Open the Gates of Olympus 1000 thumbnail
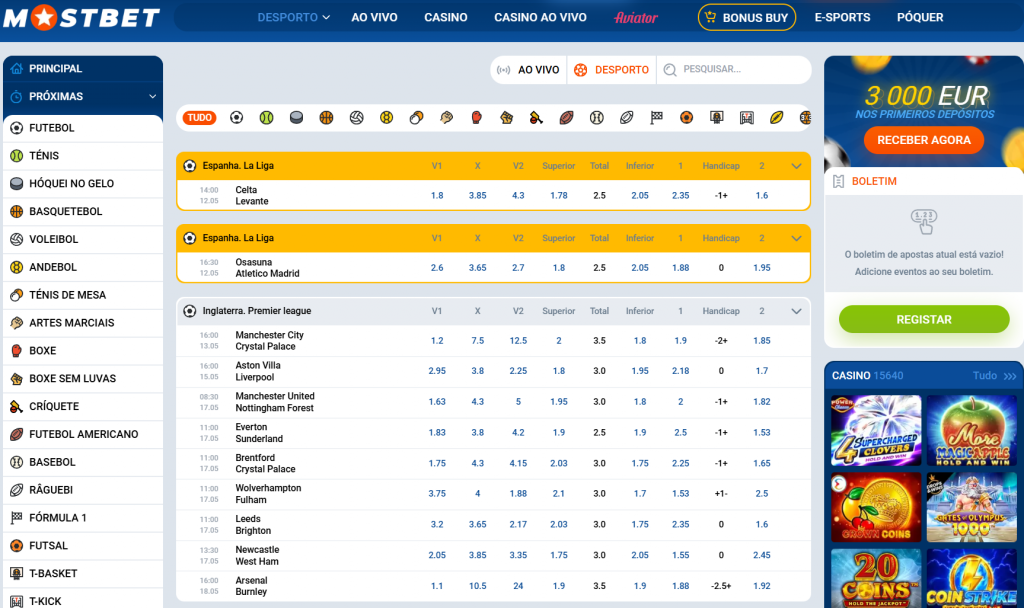The image size is (1024, 608). click(972, 507)
